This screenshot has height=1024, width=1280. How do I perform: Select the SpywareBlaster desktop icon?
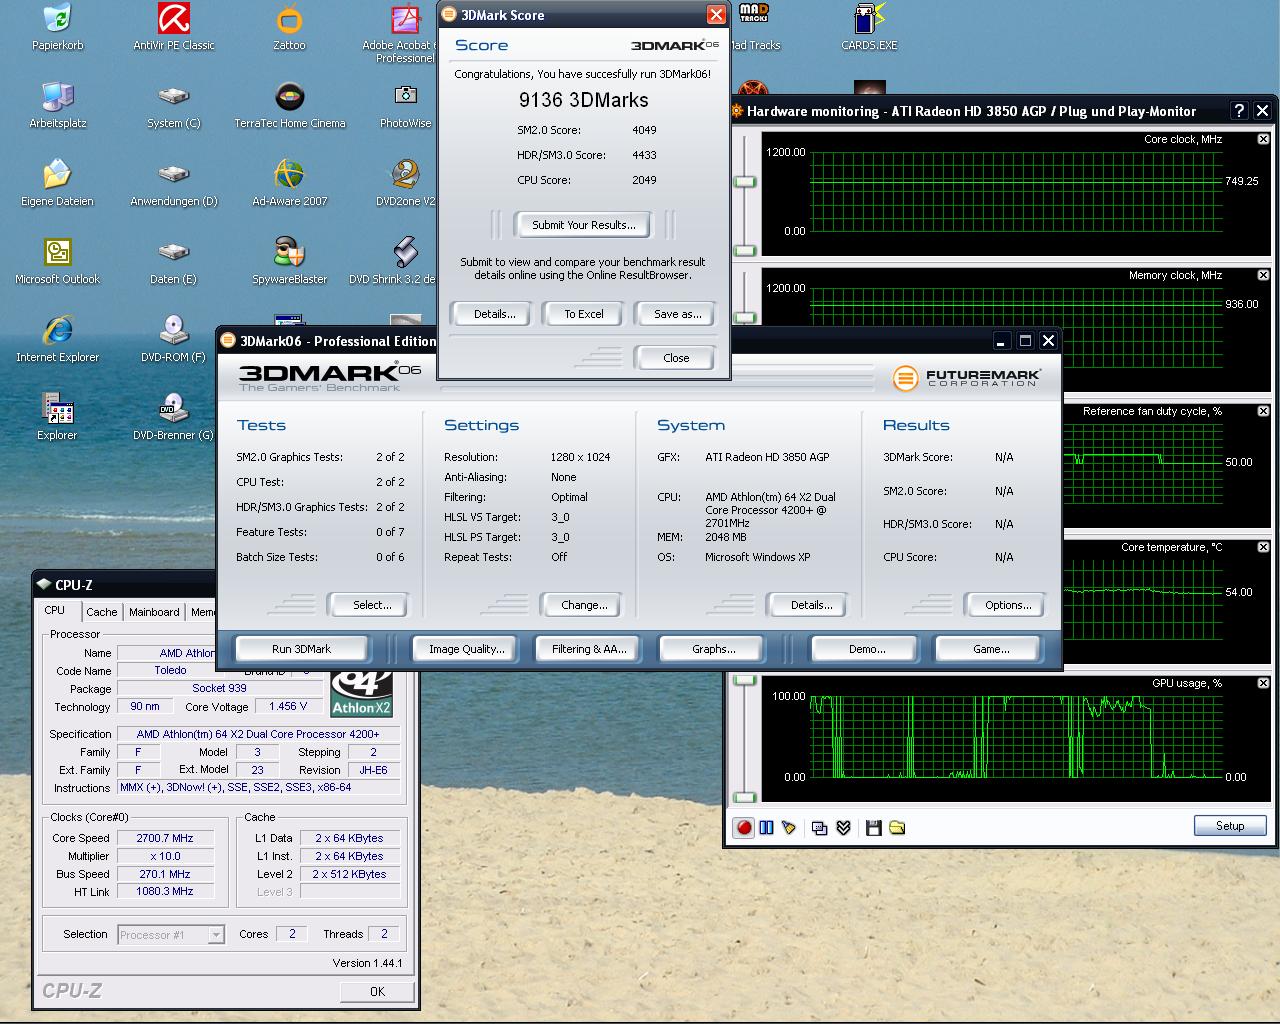coord(289,261)
